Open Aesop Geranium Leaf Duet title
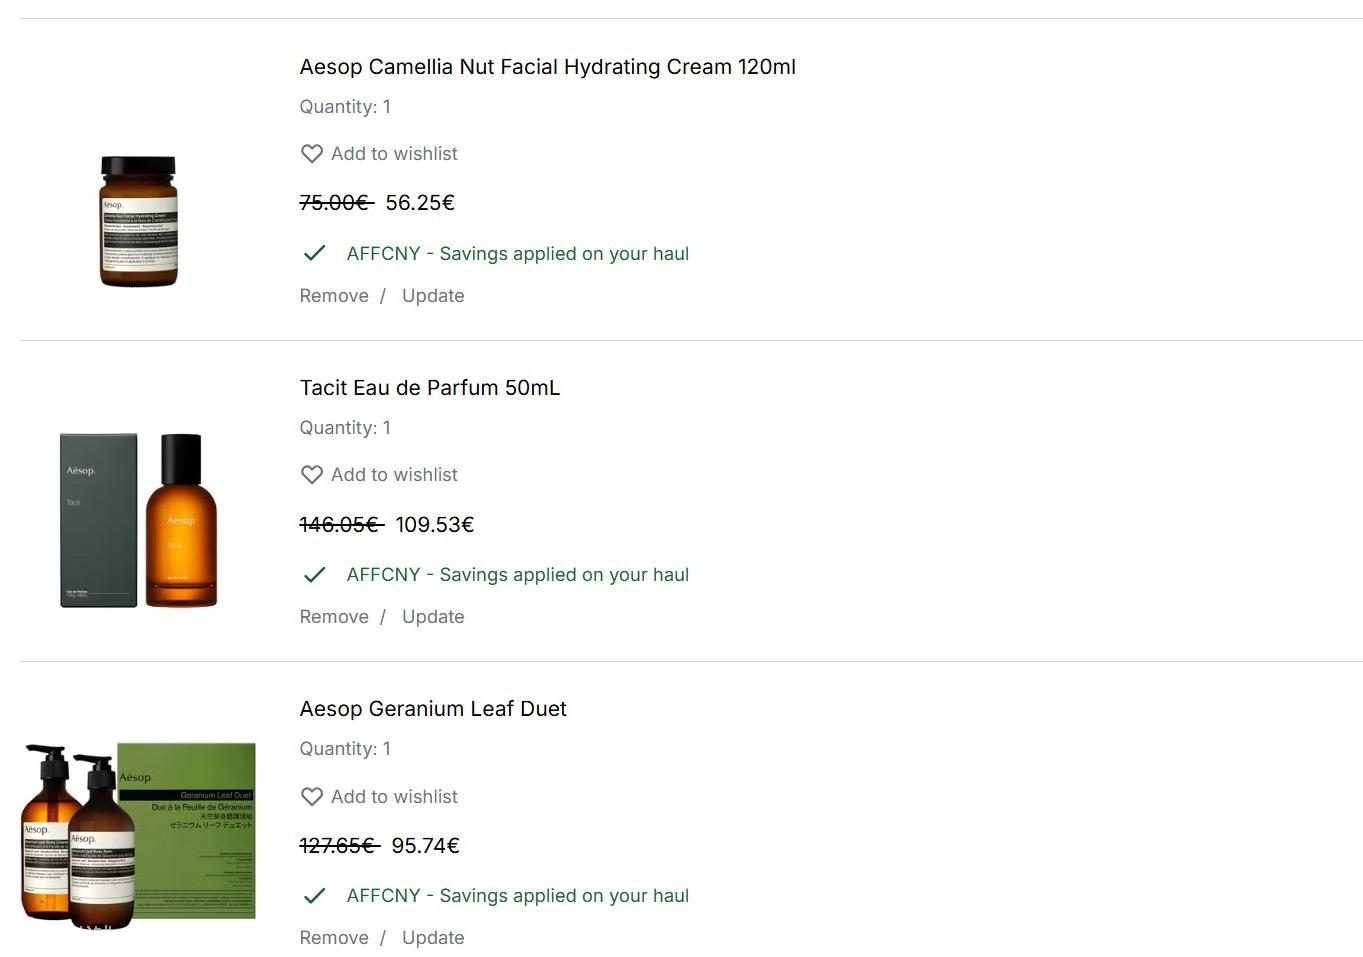This screenshot has width=1363, height=957. coord(433,709)
